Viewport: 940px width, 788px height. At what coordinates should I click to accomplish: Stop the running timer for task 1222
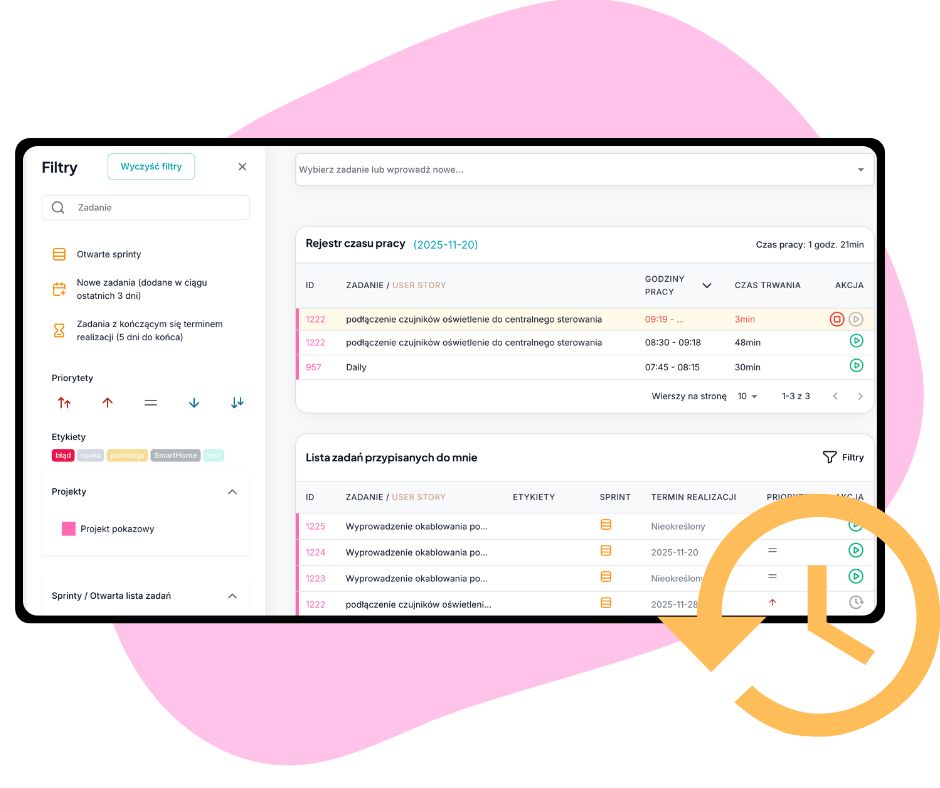[x=837, y=319]
